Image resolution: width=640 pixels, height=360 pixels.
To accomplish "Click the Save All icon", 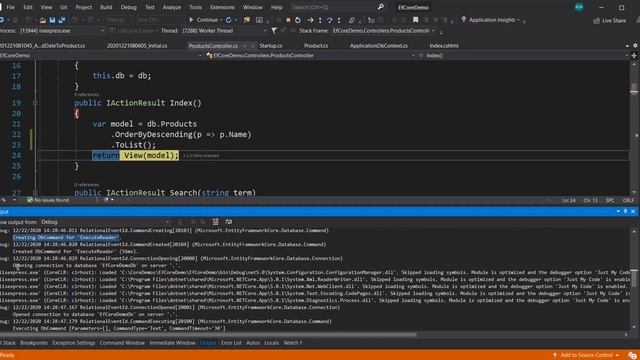I will click(62, 20).
